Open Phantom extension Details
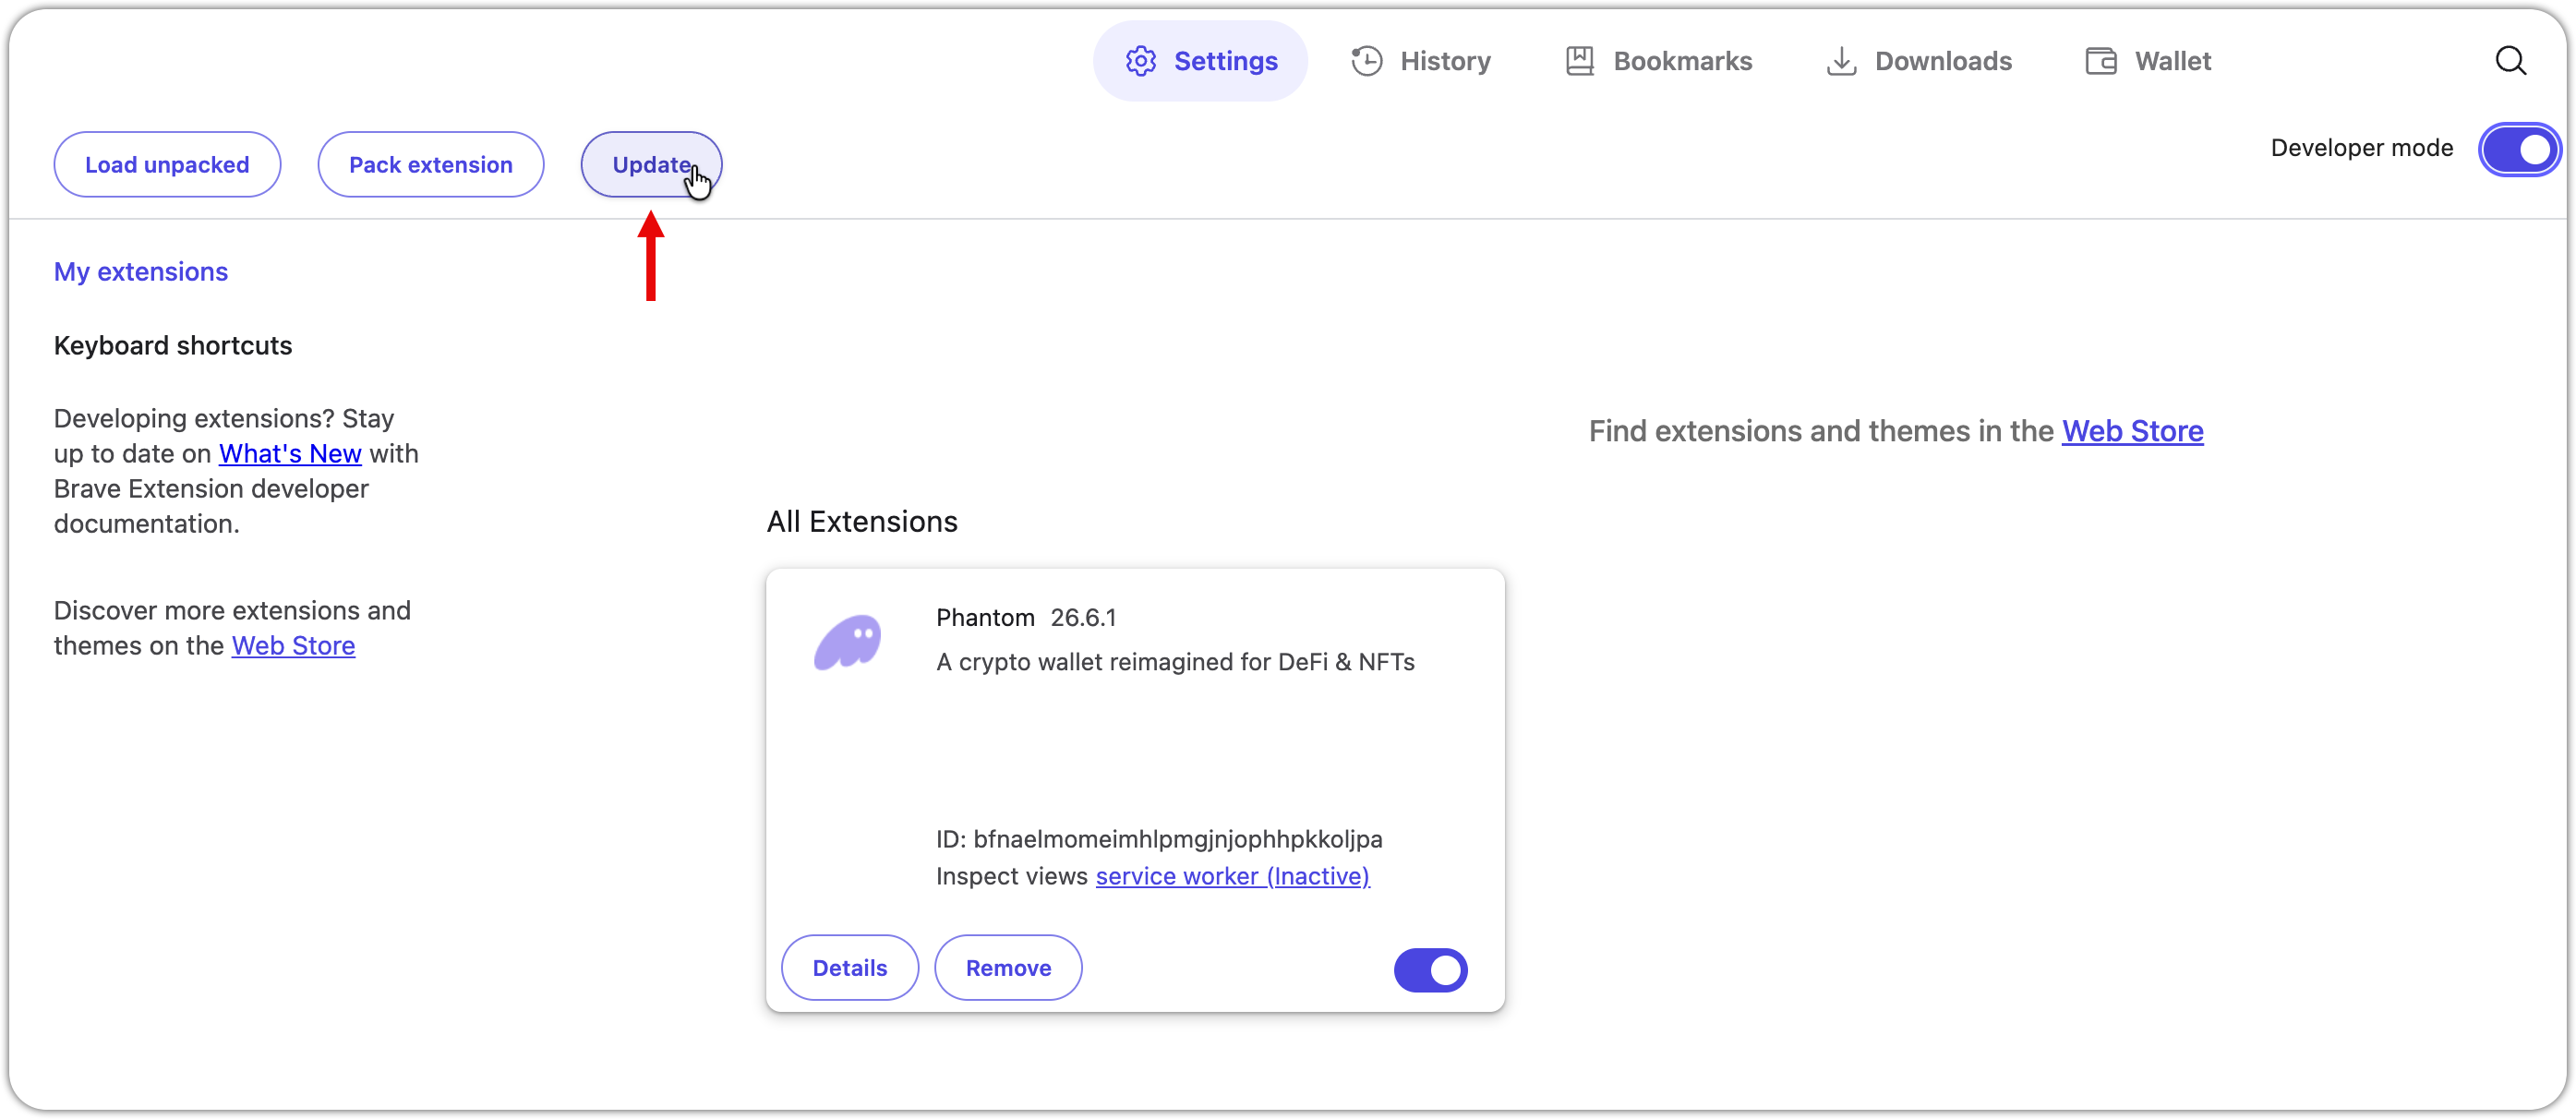Screen dimensions: 2576x1119 point(849,968)
